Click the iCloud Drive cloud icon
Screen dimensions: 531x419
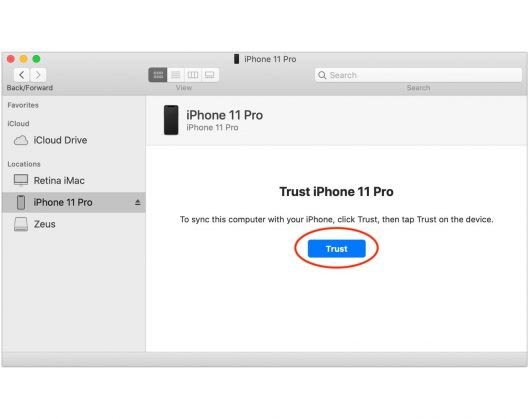click(21, 140)
